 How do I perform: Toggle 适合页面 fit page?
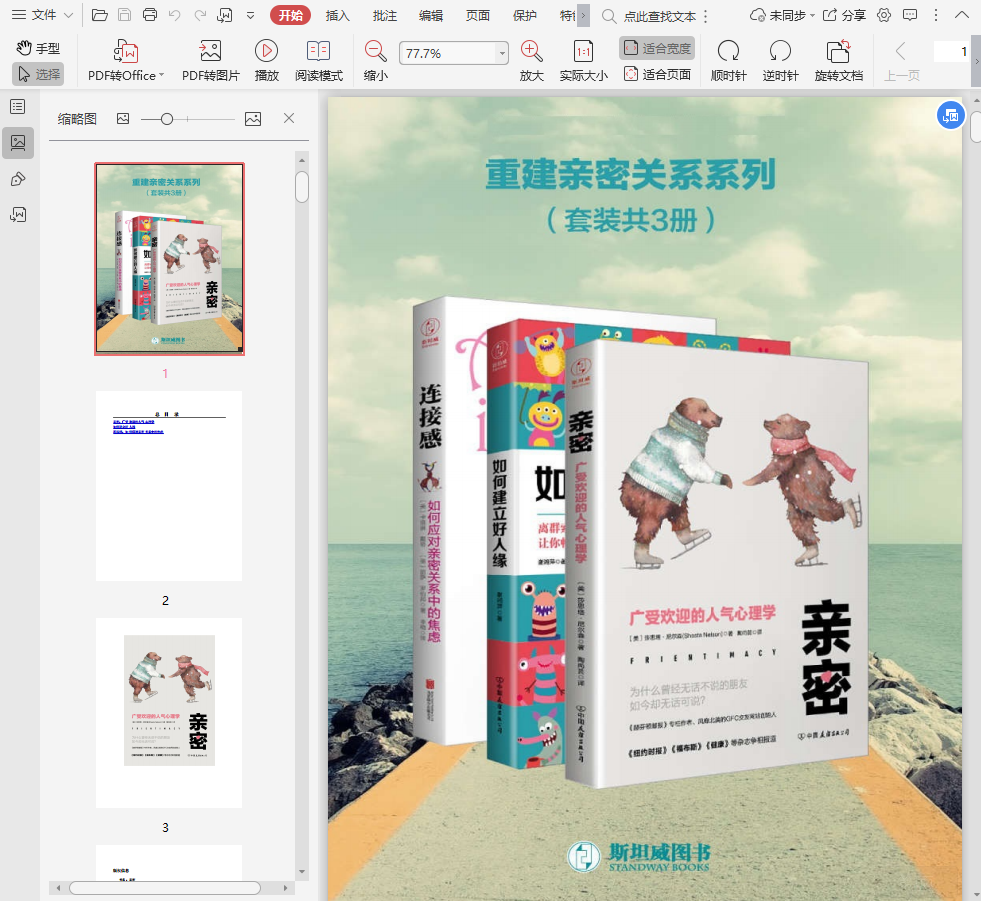pos(657,74)
